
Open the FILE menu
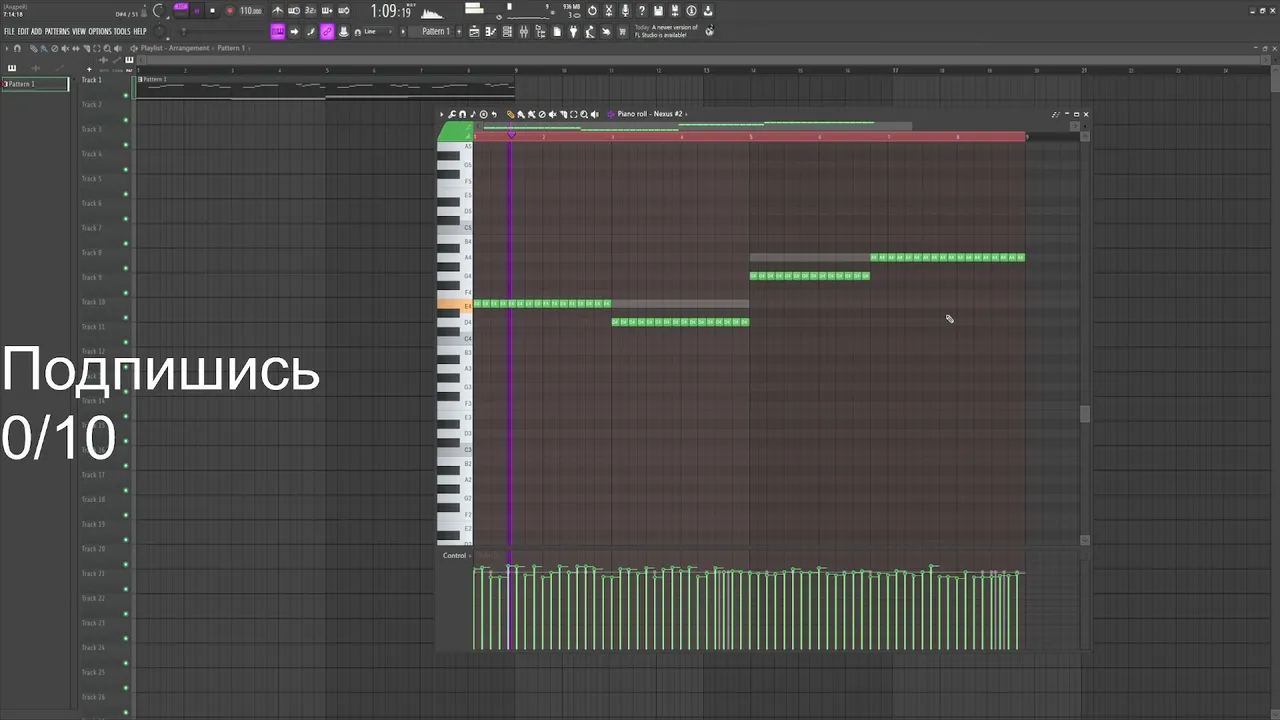click(9, 31)
